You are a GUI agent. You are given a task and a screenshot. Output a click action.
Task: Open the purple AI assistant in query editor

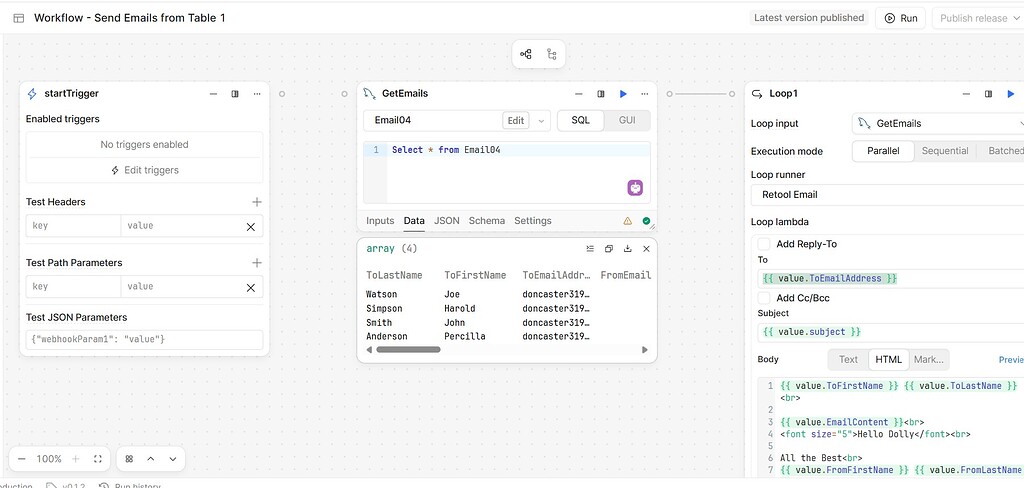635,188
